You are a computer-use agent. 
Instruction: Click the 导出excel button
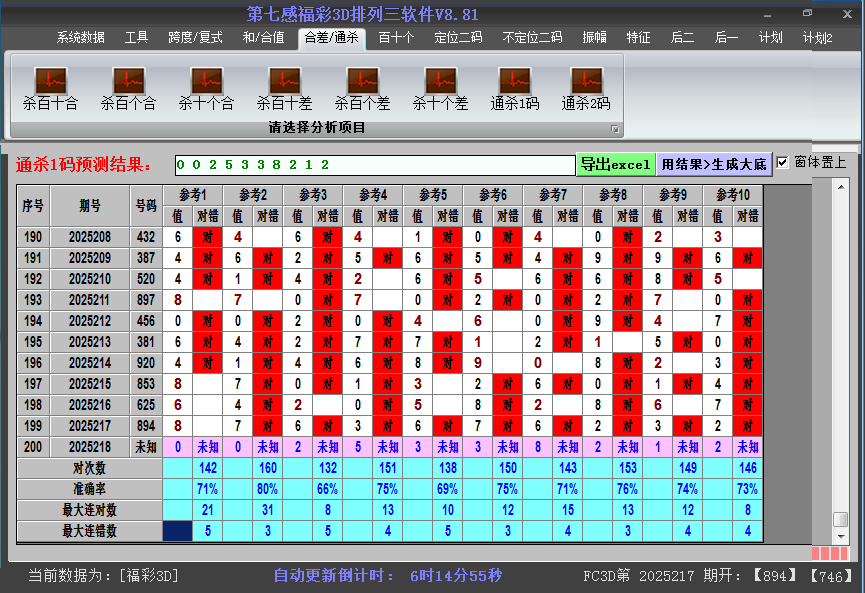(616, 164)
